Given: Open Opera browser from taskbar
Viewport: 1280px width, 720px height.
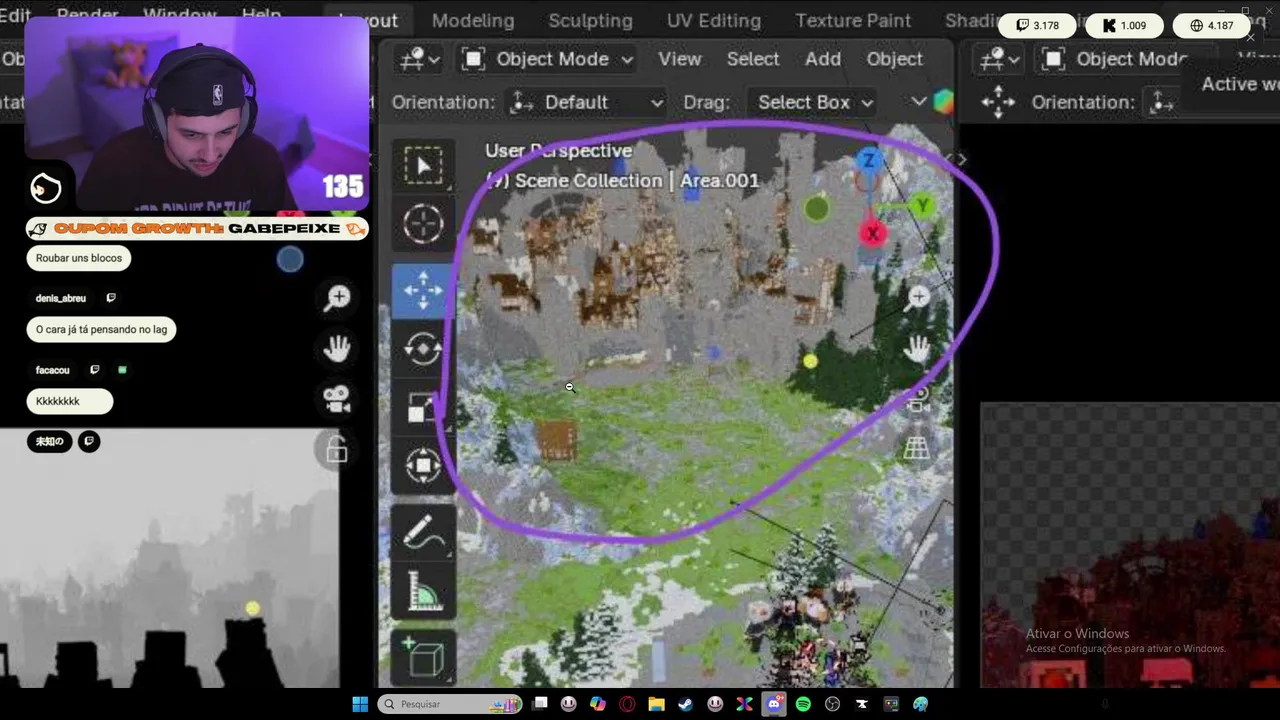Looking at the screenshot, I should [x=627, y=704].
